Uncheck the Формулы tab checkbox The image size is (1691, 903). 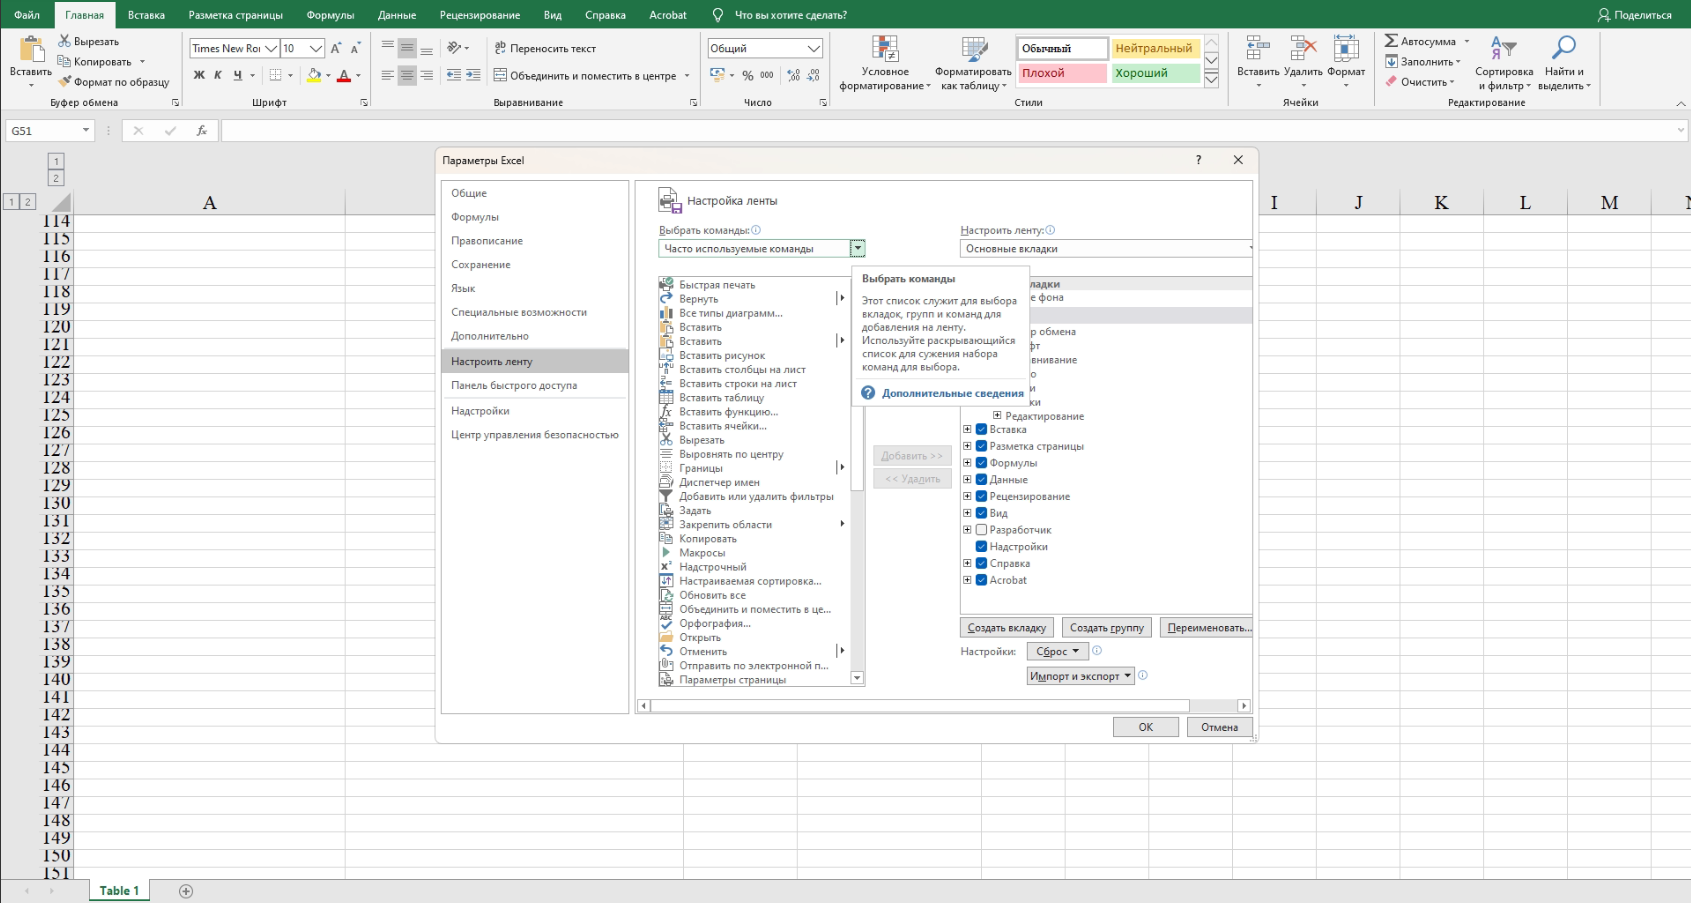981,463
